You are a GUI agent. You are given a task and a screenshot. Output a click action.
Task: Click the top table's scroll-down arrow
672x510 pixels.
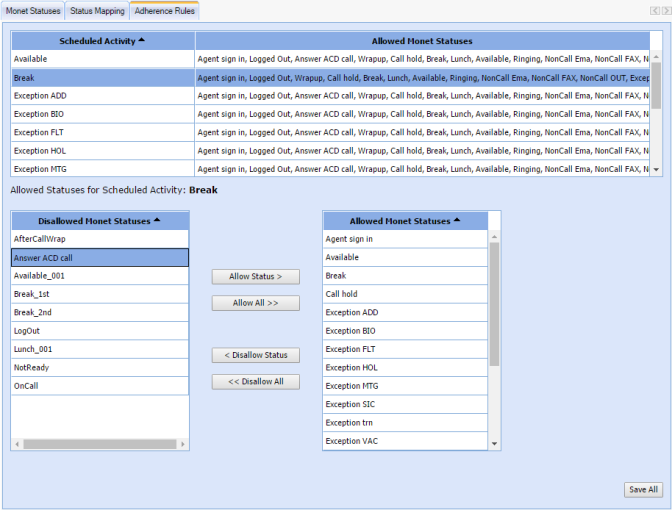click(656, 171)
